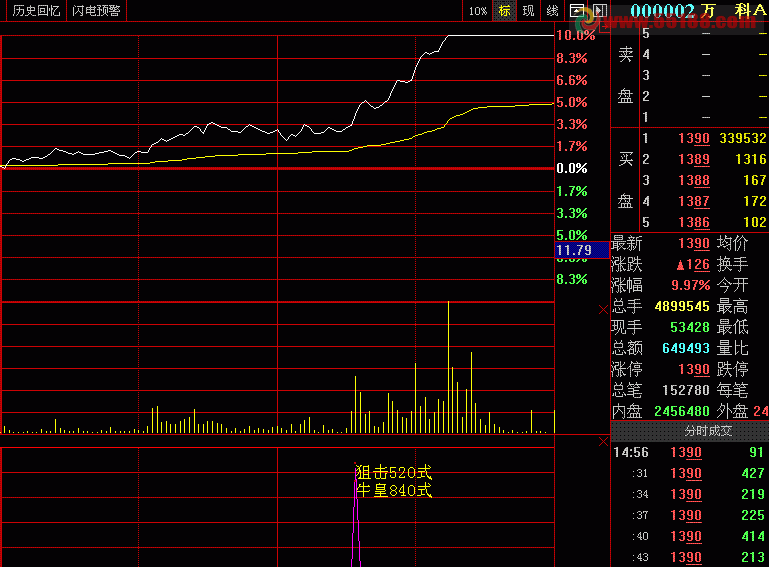Click the 涨停 limit-up value 1390
Screen dimensions: 769x567
coord(693,369)
